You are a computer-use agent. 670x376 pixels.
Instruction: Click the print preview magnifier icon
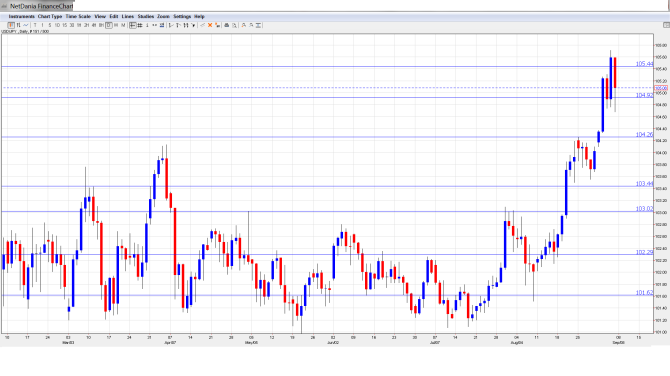tap(235, 25)
